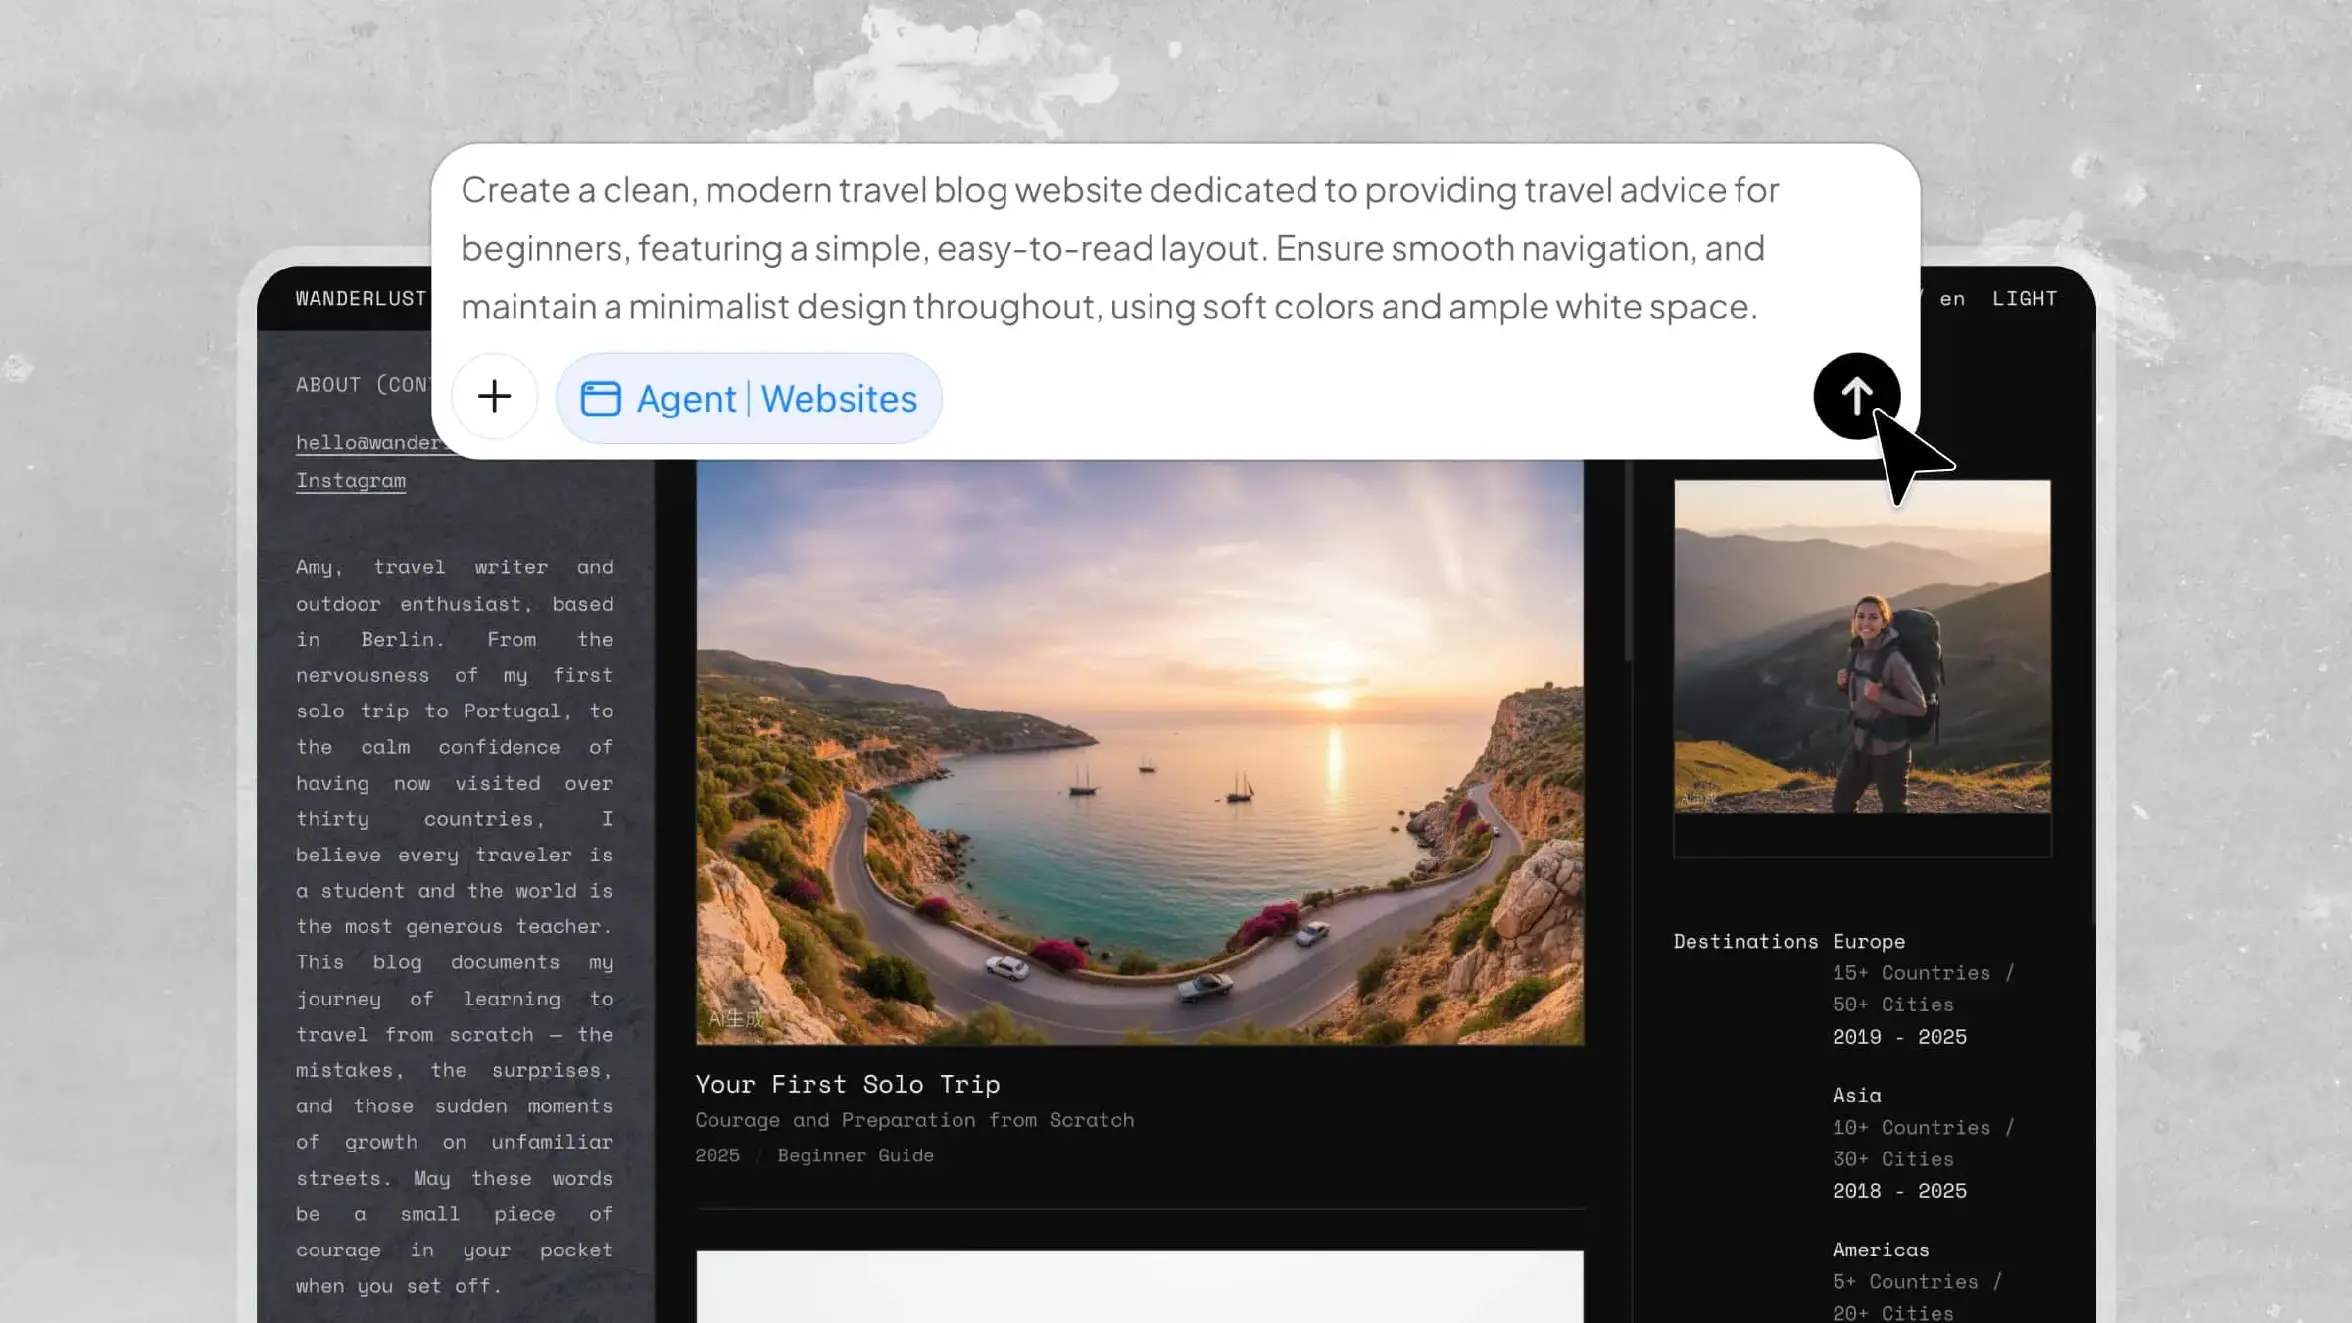Click the 'Beginner Guide' tag
The width and height of the screenshot is (2352, 1323).
(x=855, y=1155)
